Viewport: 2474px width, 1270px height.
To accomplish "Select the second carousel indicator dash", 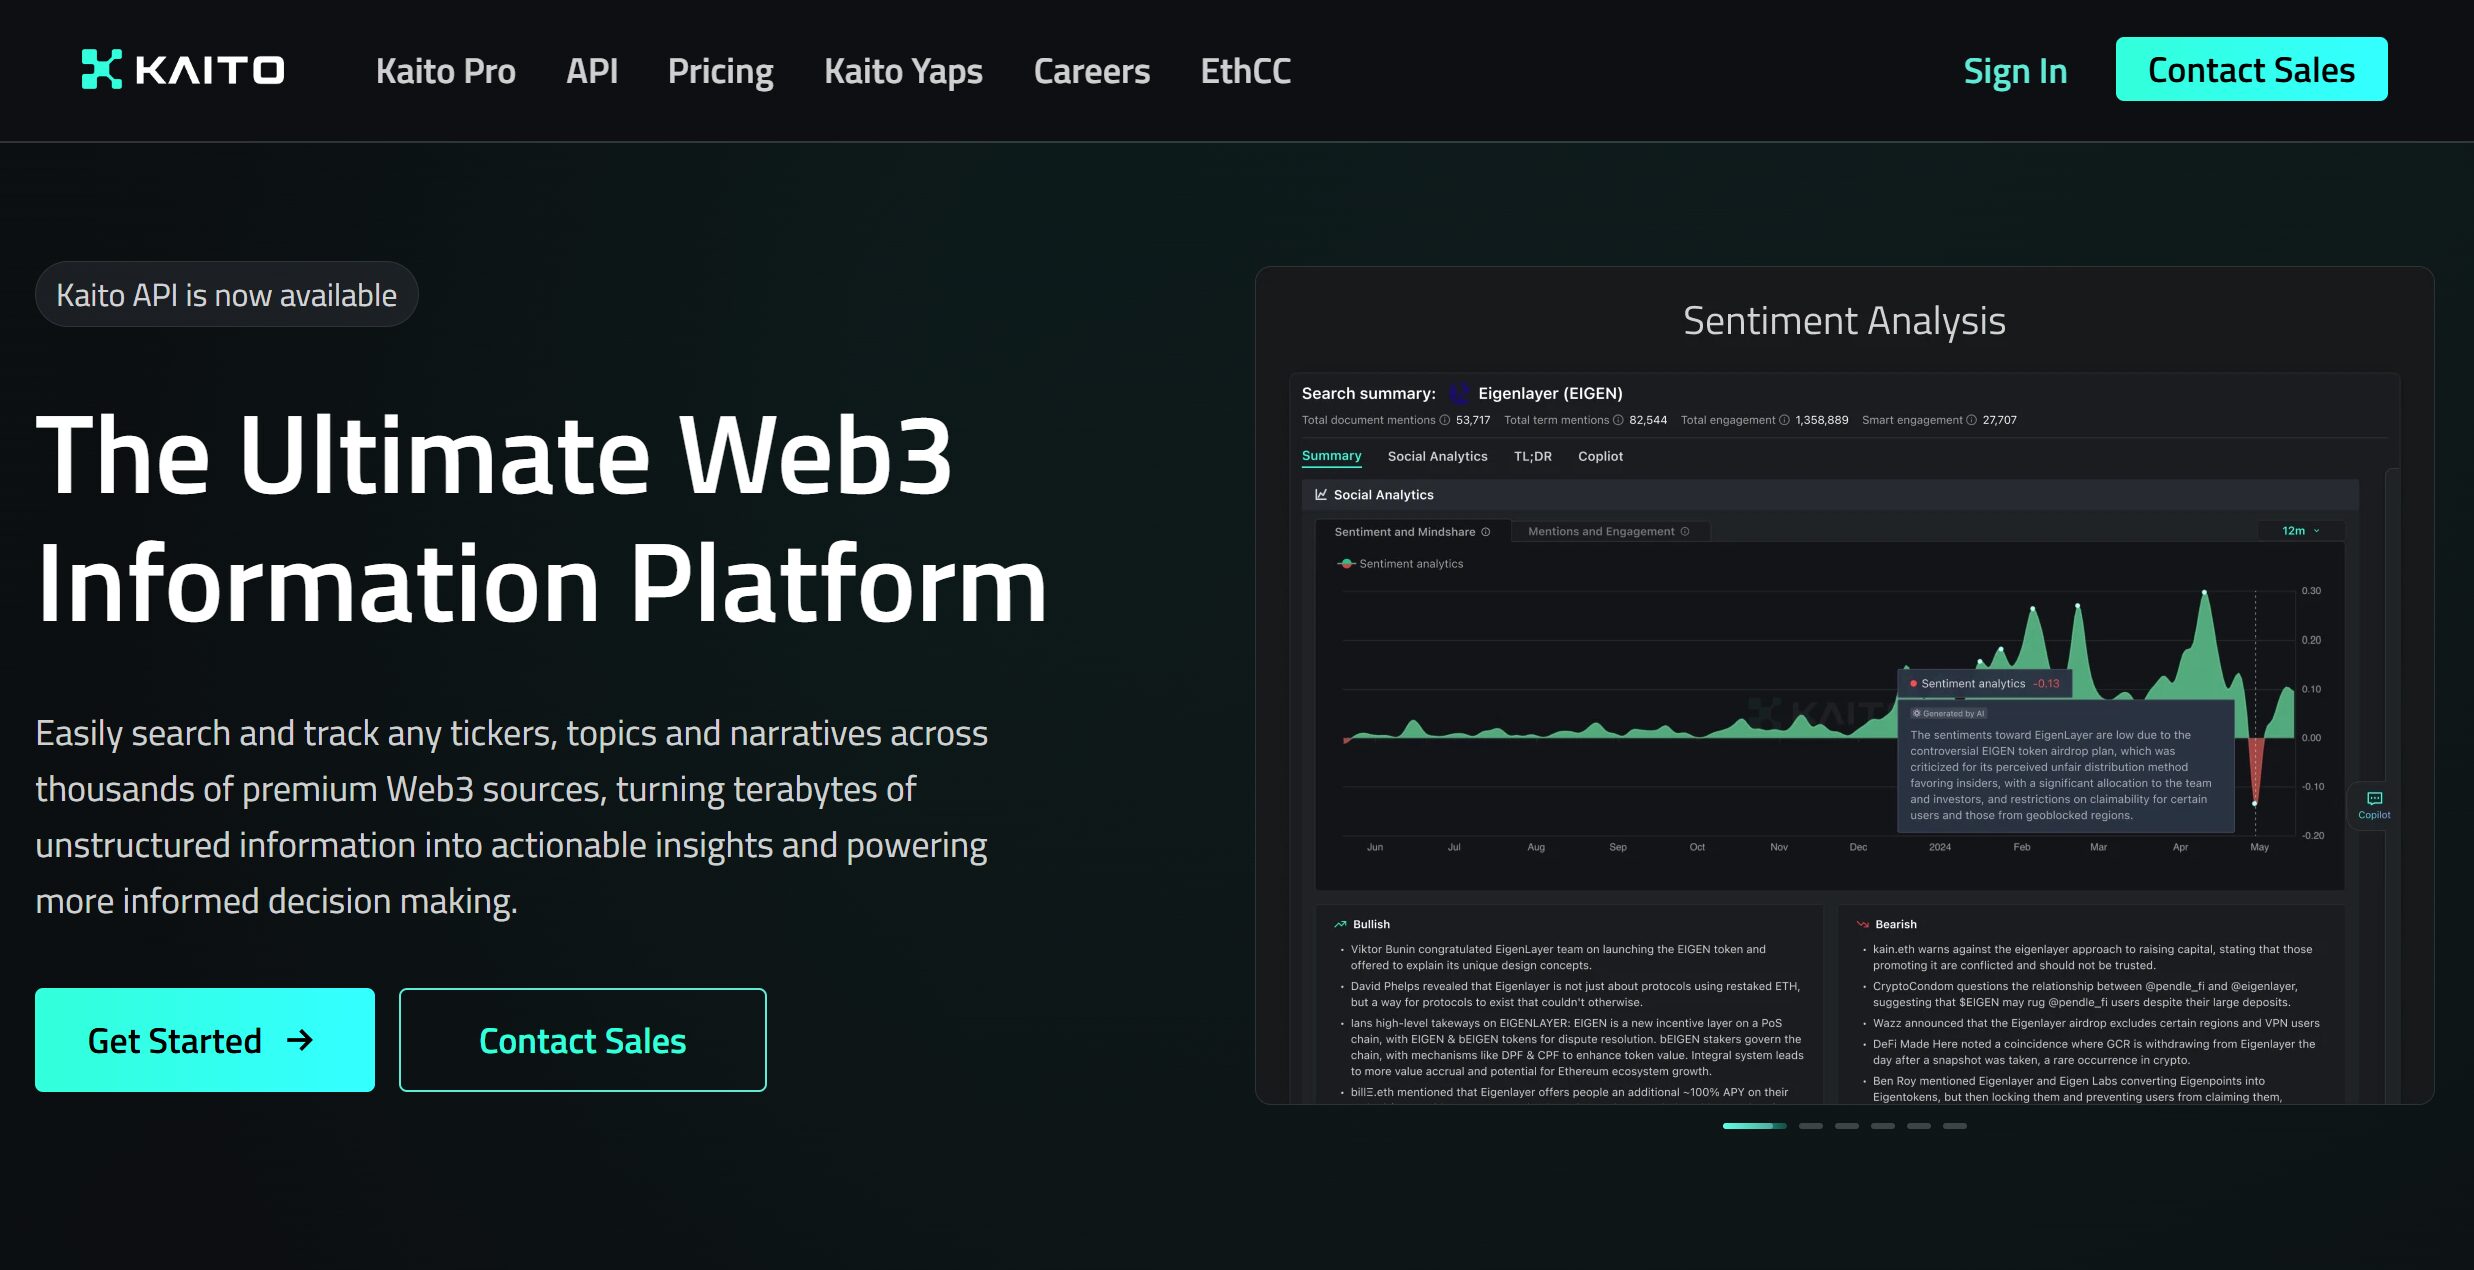I will 1811,1126.
